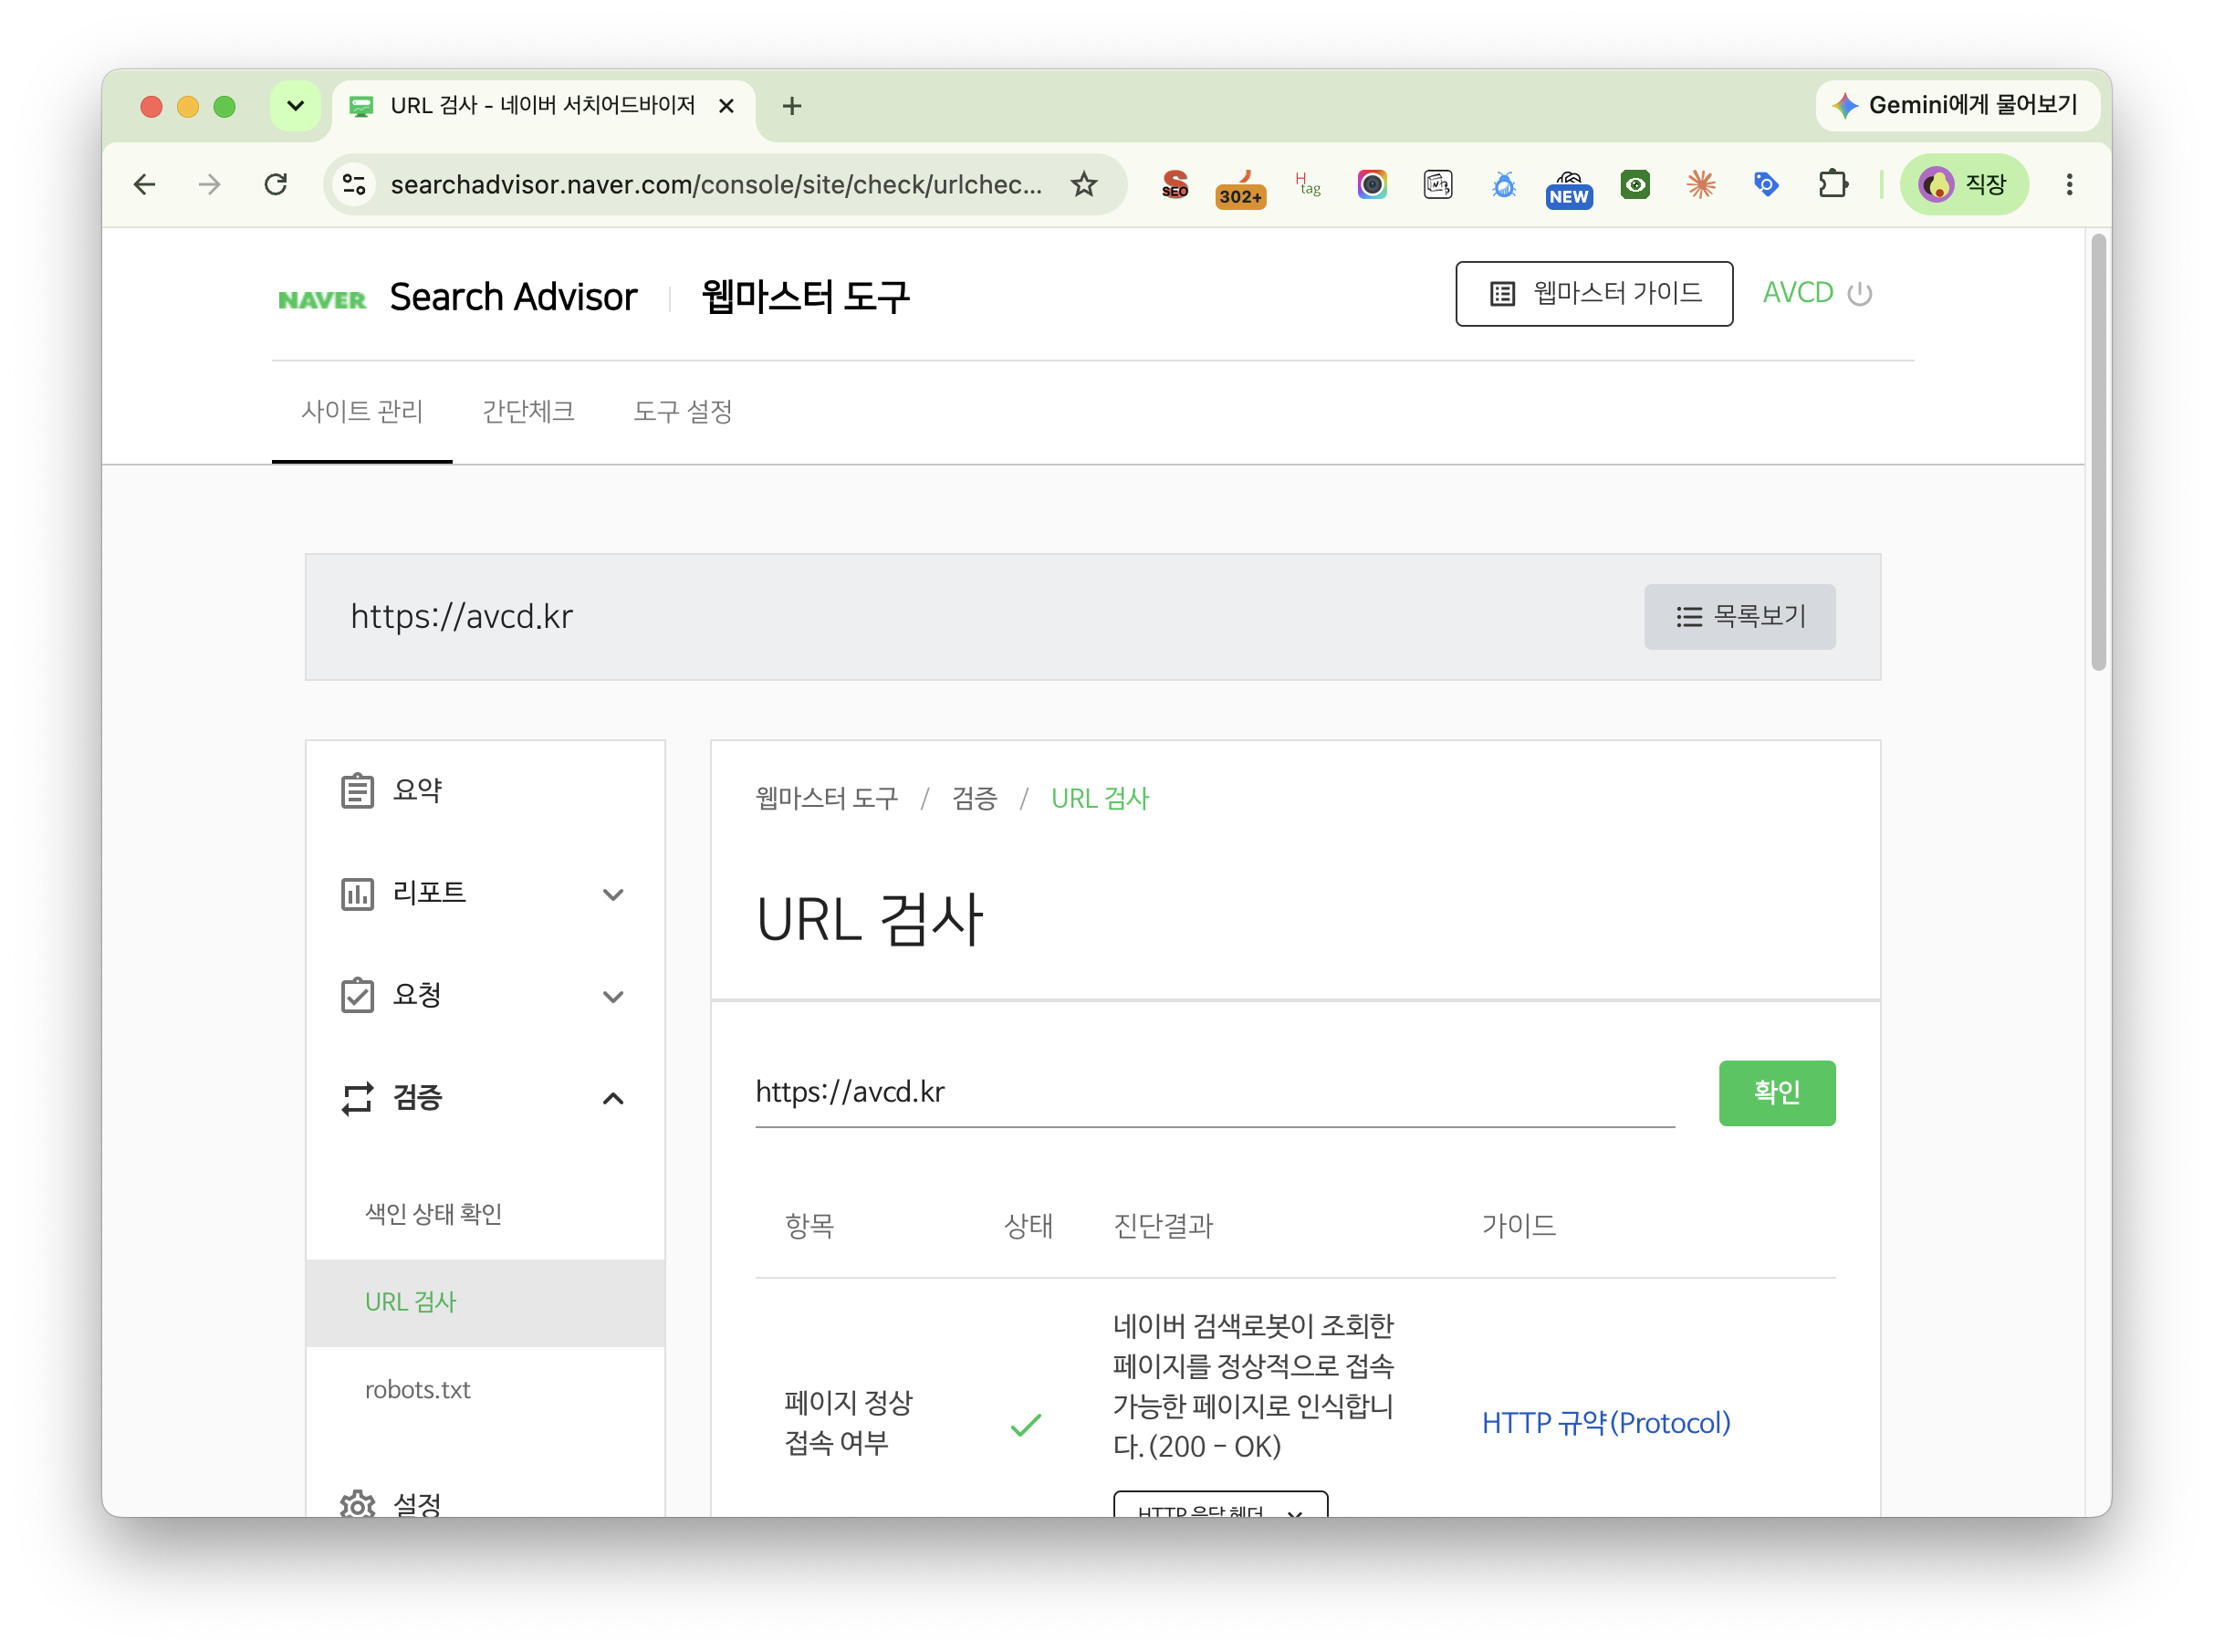
Task: Open the camera lens extension icon
Action: pos(1372,184)
